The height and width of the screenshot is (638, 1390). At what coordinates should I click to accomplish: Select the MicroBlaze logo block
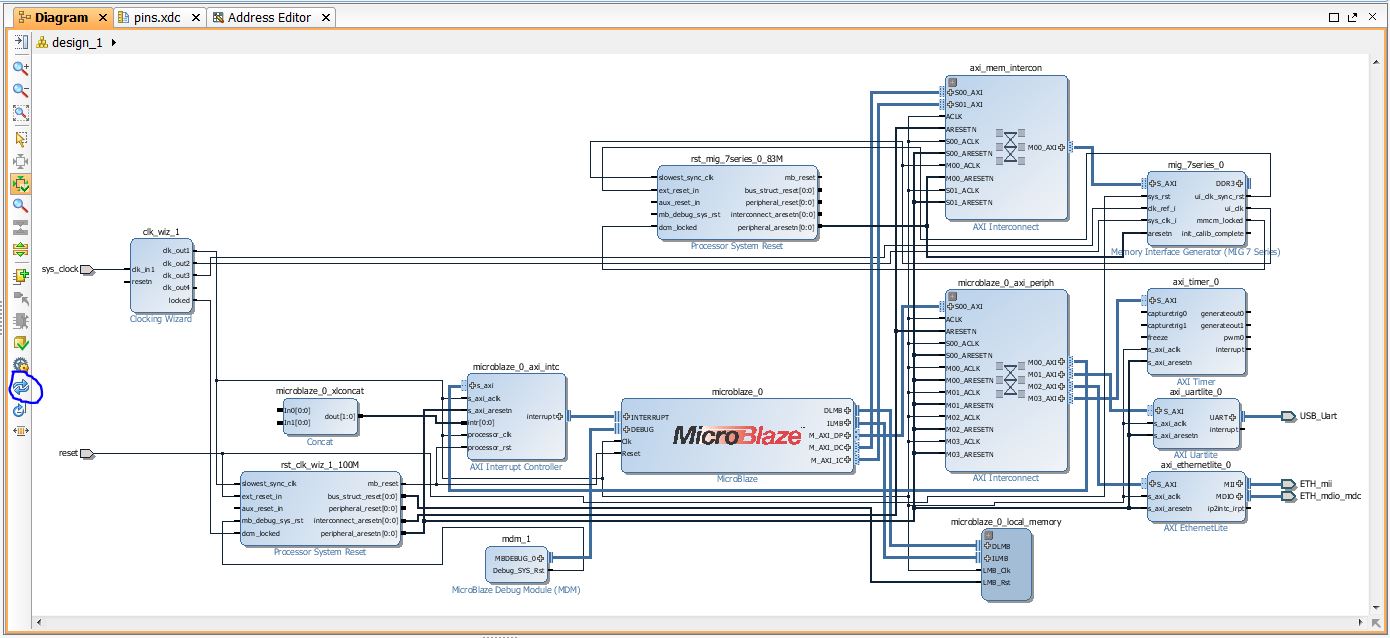(738, 436)
